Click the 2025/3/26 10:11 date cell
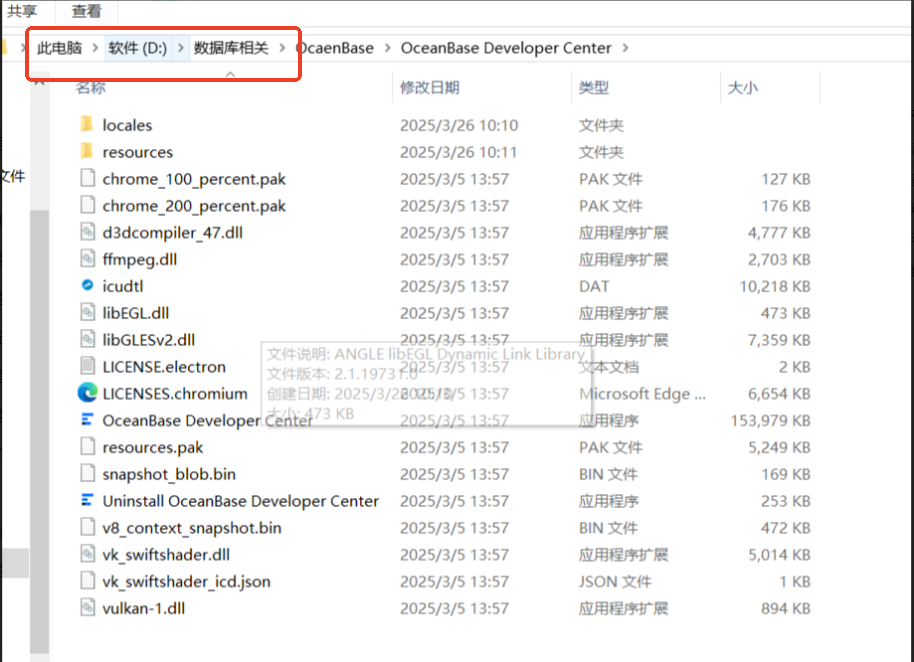This screenshot has width=914, height=662. pyautogui.click(x=459, y=152)
